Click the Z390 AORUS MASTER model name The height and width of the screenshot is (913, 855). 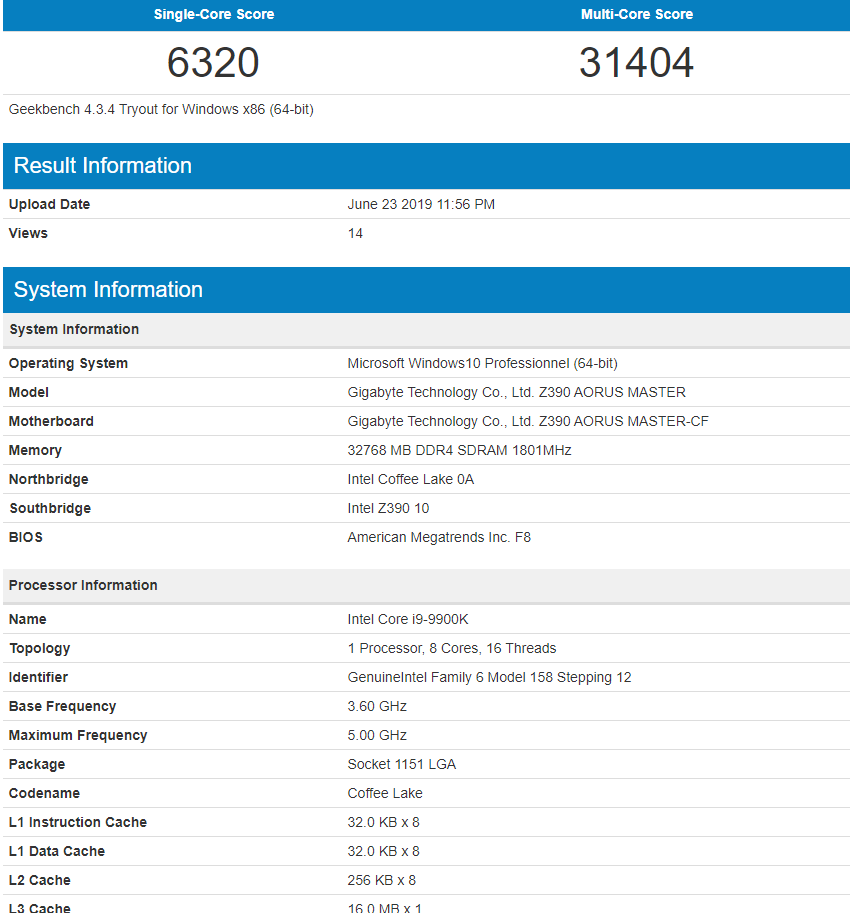515,392
